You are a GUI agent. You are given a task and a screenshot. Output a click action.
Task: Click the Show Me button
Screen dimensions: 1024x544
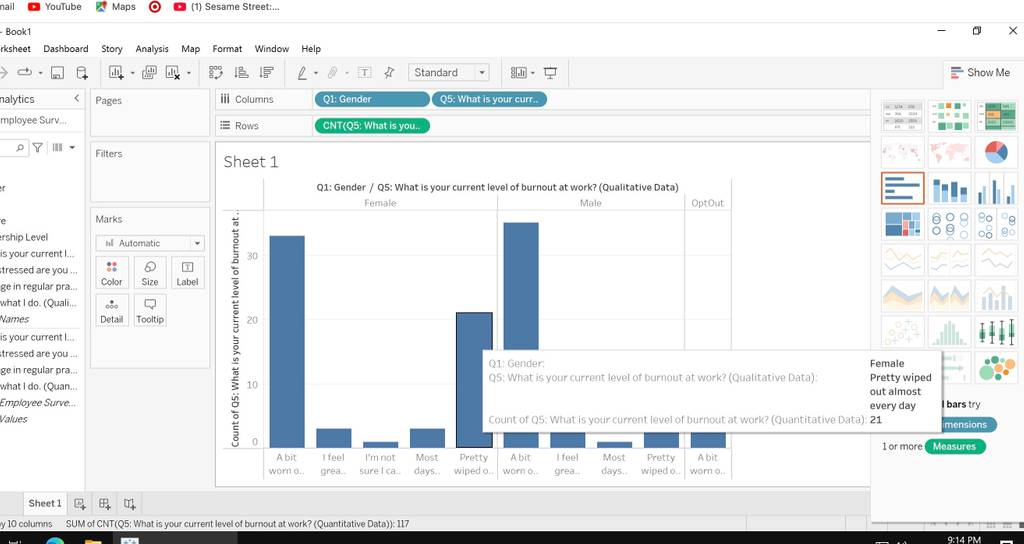click(x=980, y=72)
